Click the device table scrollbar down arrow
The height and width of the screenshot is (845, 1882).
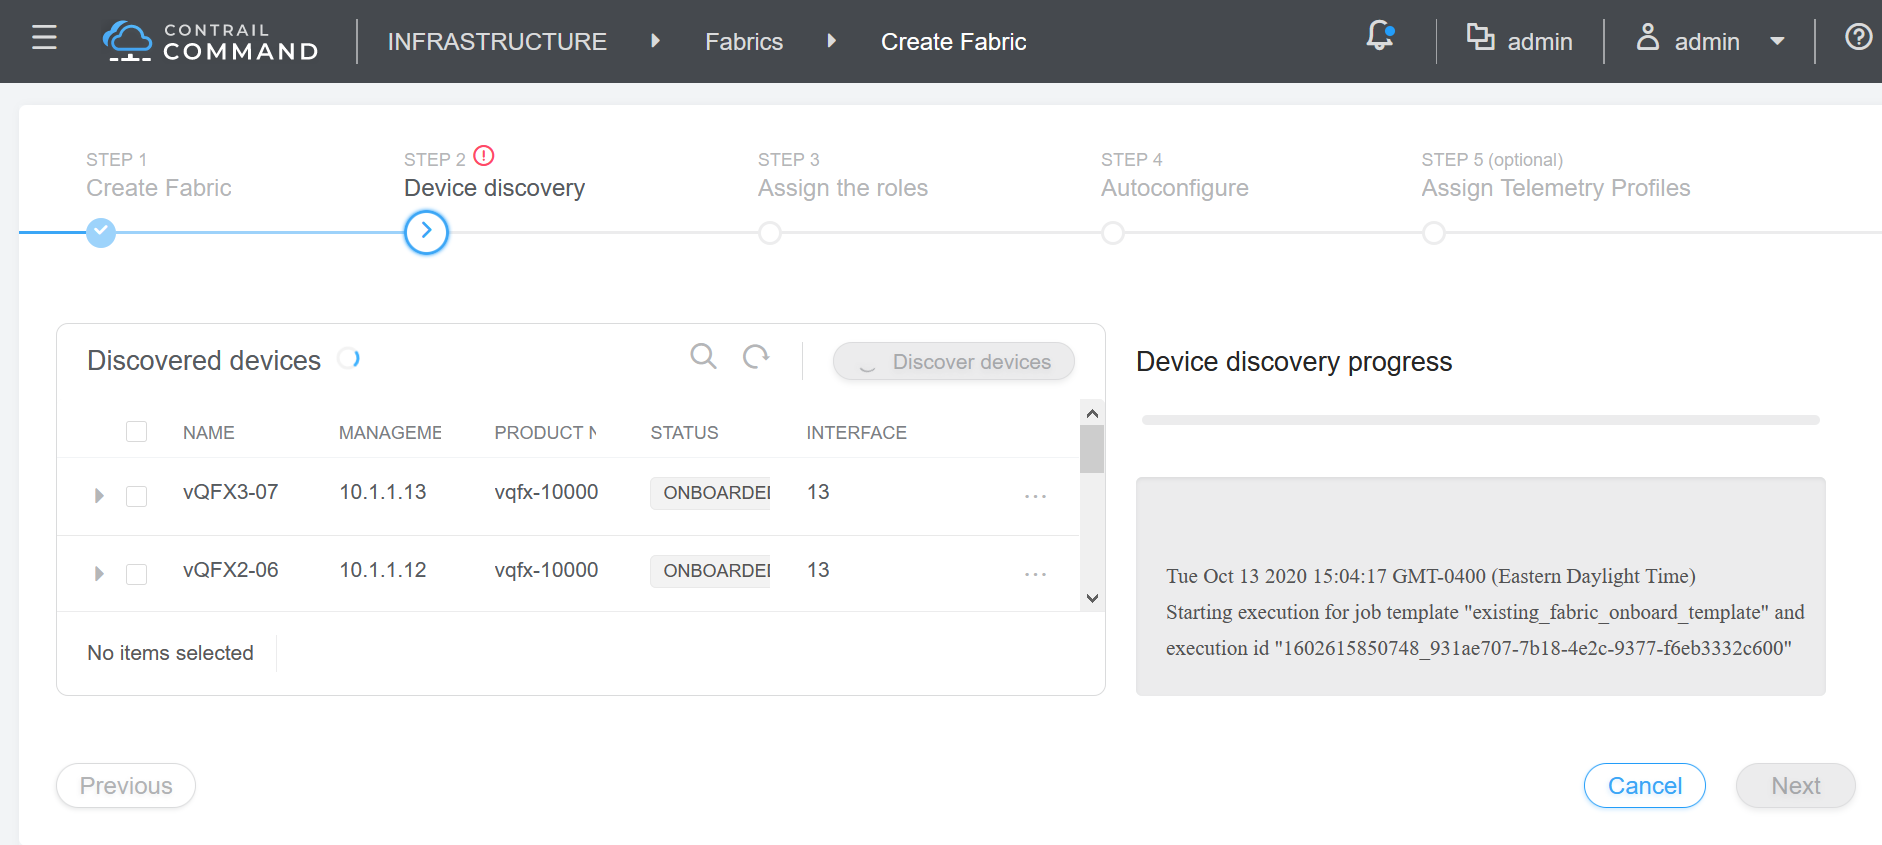click(x=1092, y=598)
